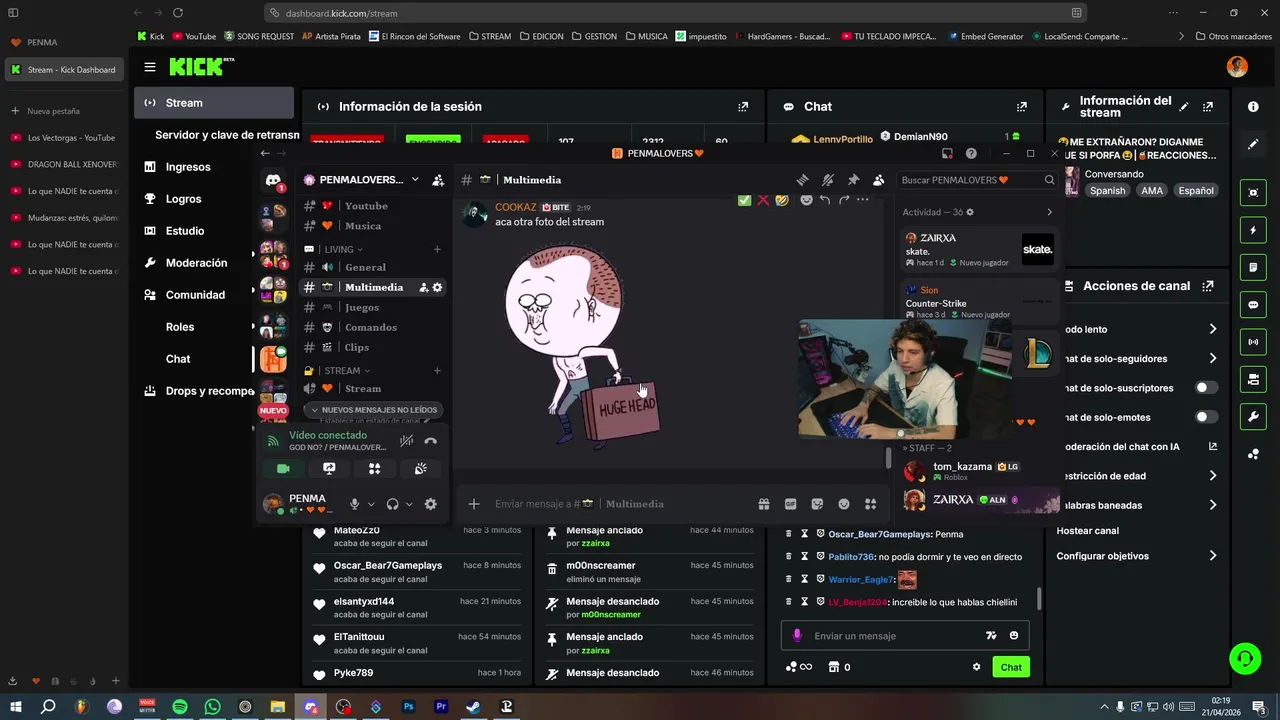Expand Restricción de edad options

[1212, 476]
